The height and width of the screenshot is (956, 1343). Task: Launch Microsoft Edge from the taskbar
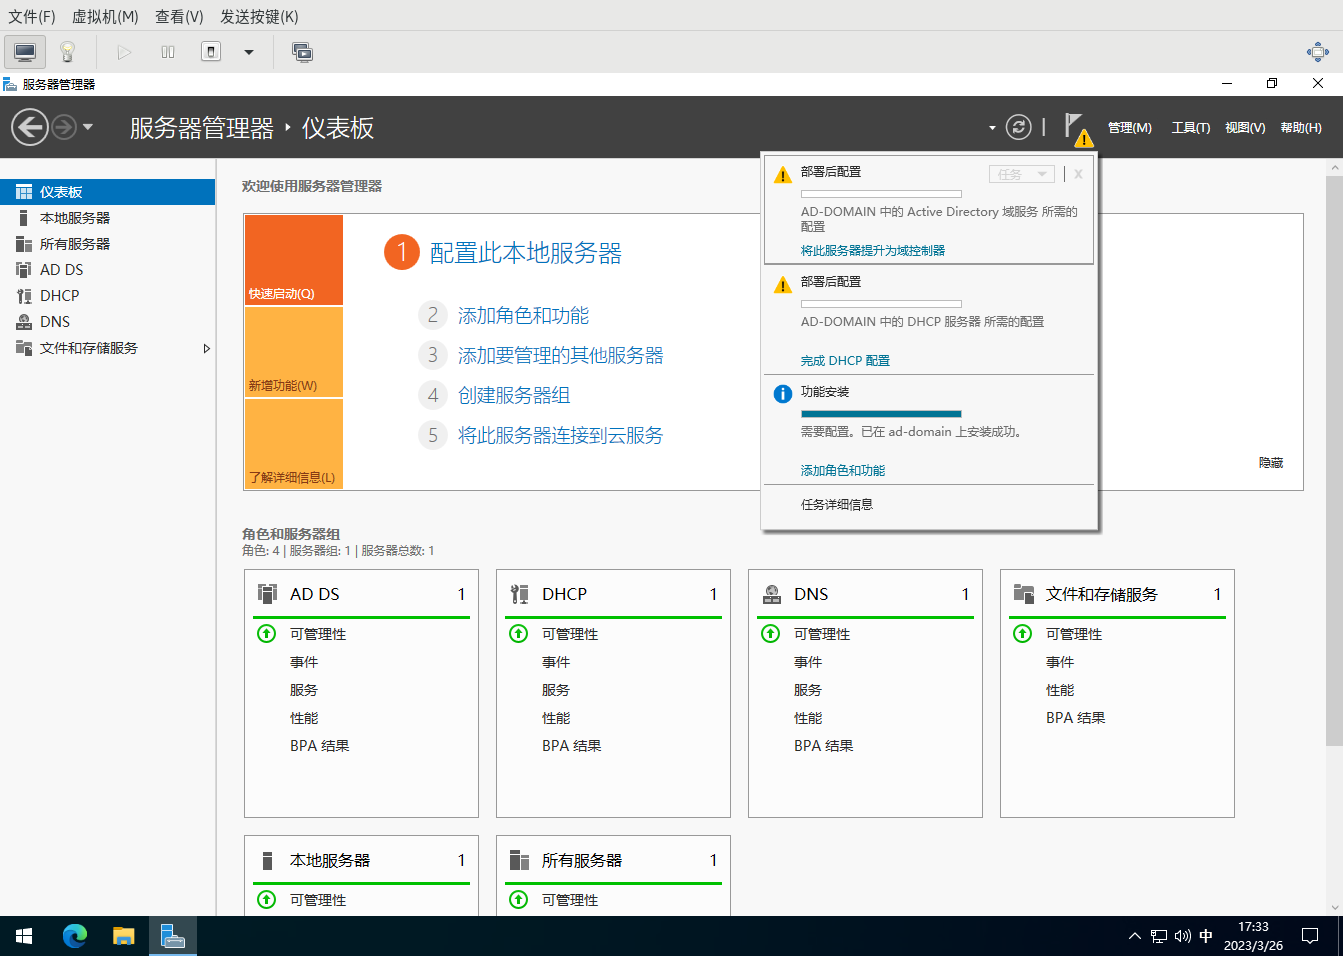pyautogui.click(x=75, y=936)
